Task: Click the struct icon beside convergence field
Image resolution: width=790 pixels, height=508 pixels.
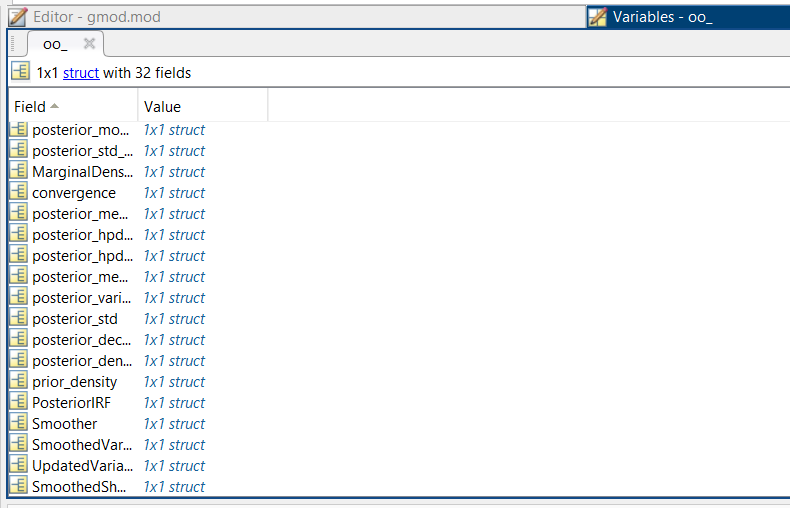Action: 19,192
